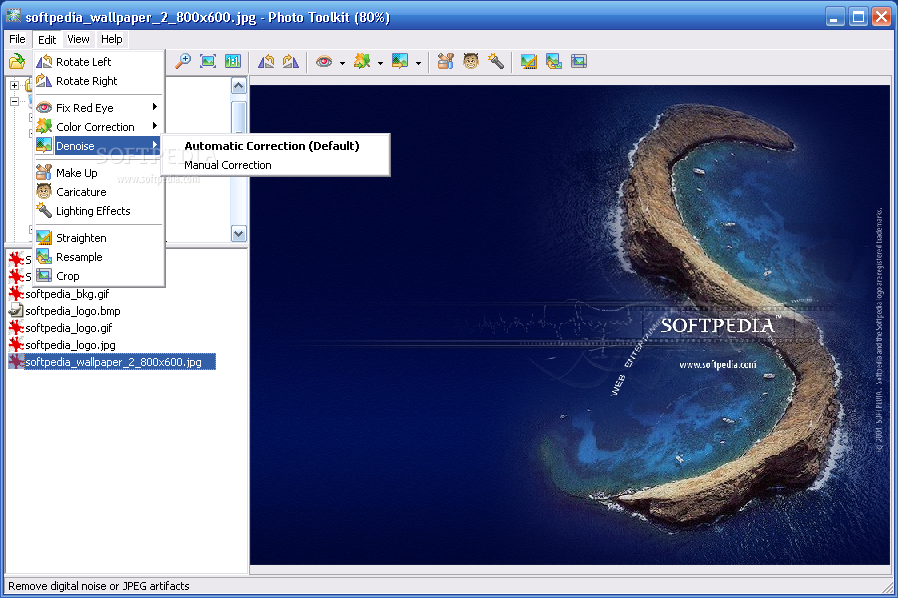The width and height of the screenshot is (898, 598).
Task: Choose Straighten from Edit menu
Action: click(x=99, y=238)
